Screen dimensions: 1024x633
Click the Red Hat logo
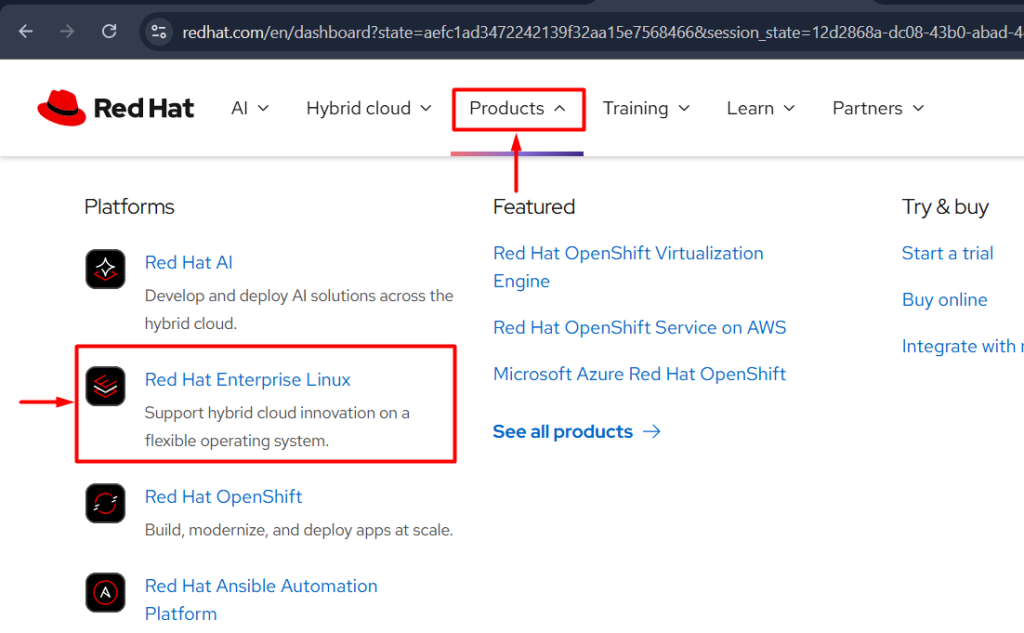pos(116,108)
